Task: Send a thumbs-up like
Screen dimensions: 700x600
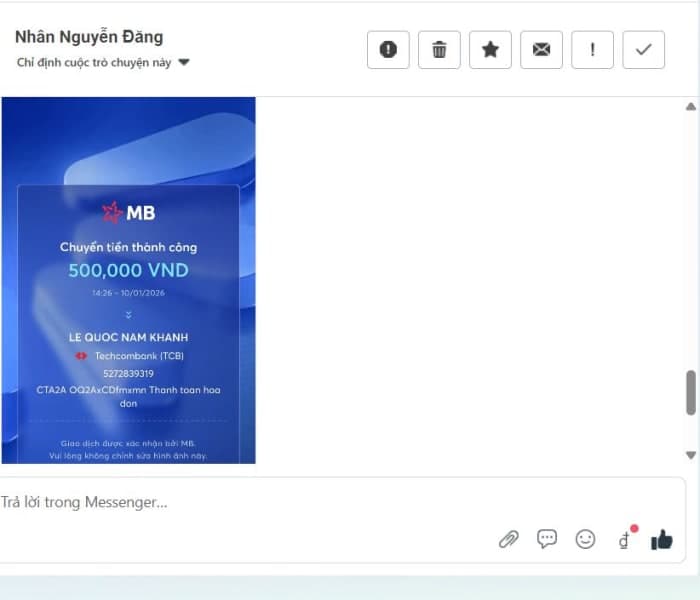Action: pyautogui.click(x=662, y=540)
